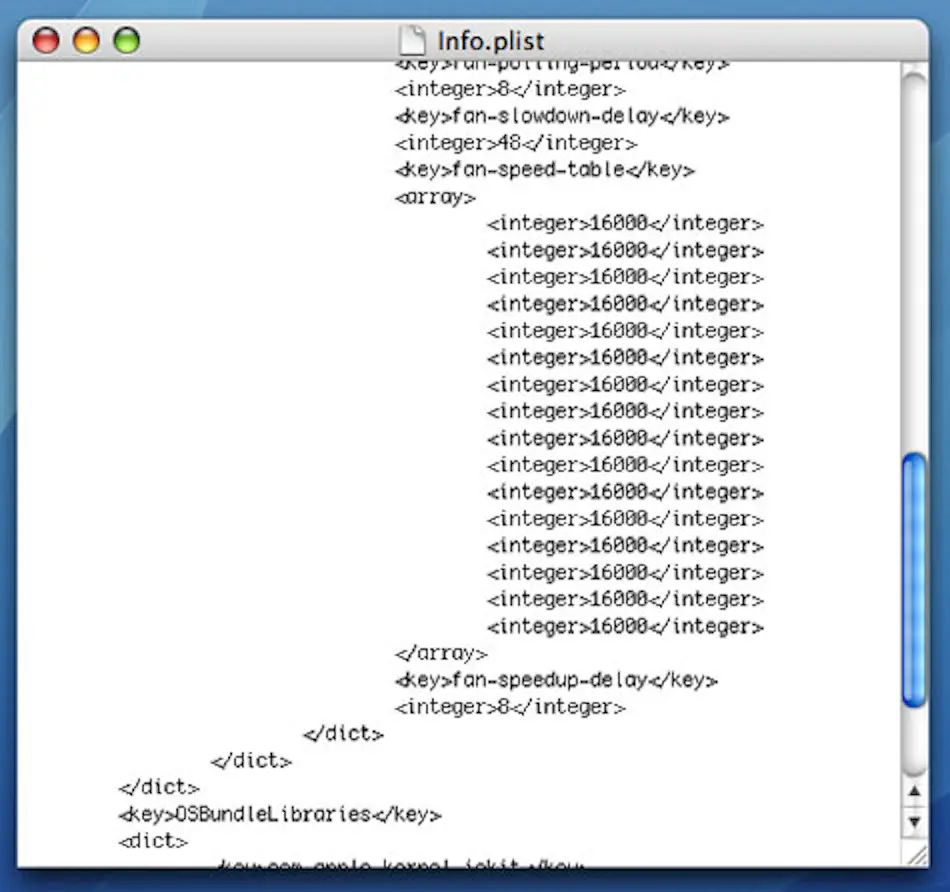Click the scroll down arrow

[x=915, y=822]
